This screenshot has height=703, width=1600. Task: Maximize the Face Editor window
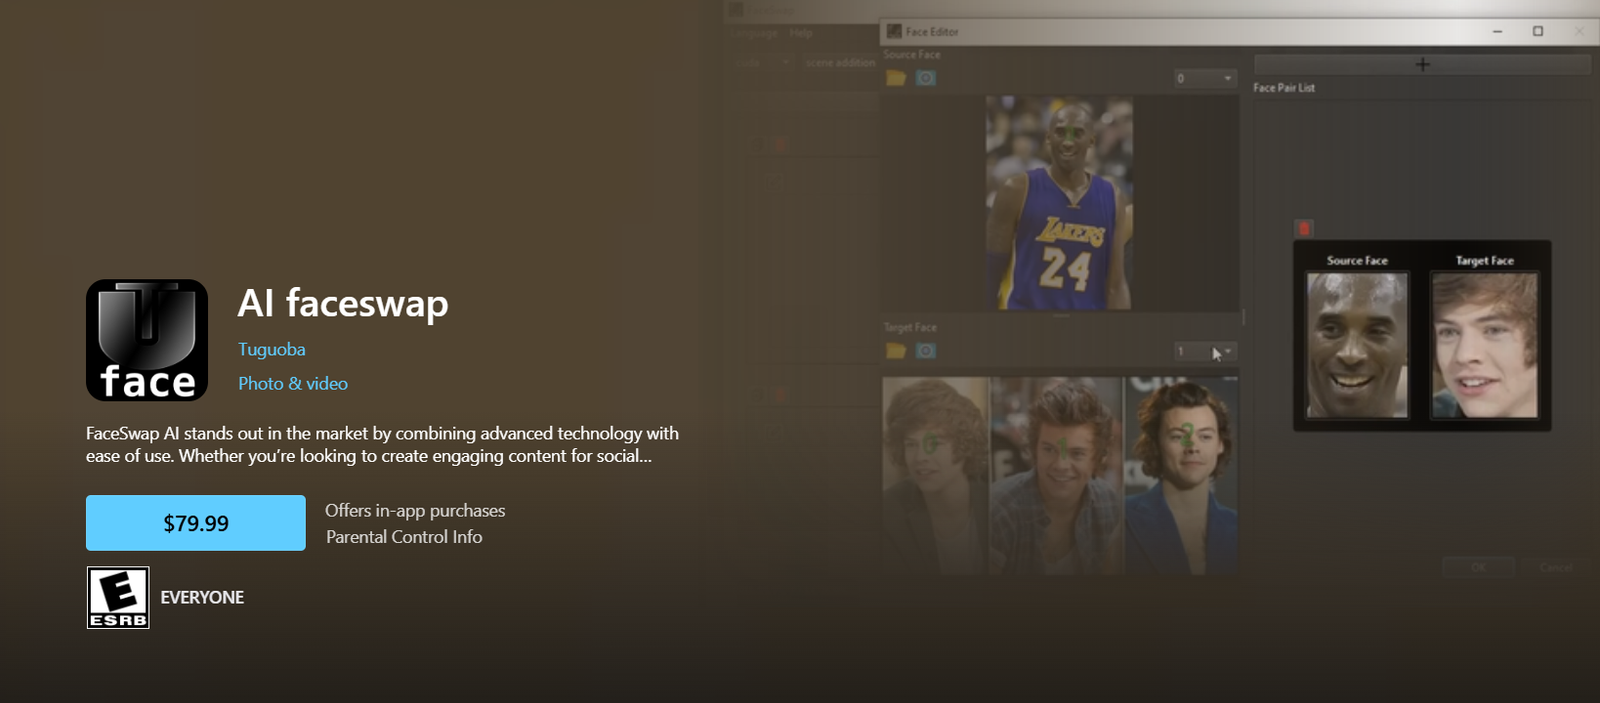tap(1538, 31)
